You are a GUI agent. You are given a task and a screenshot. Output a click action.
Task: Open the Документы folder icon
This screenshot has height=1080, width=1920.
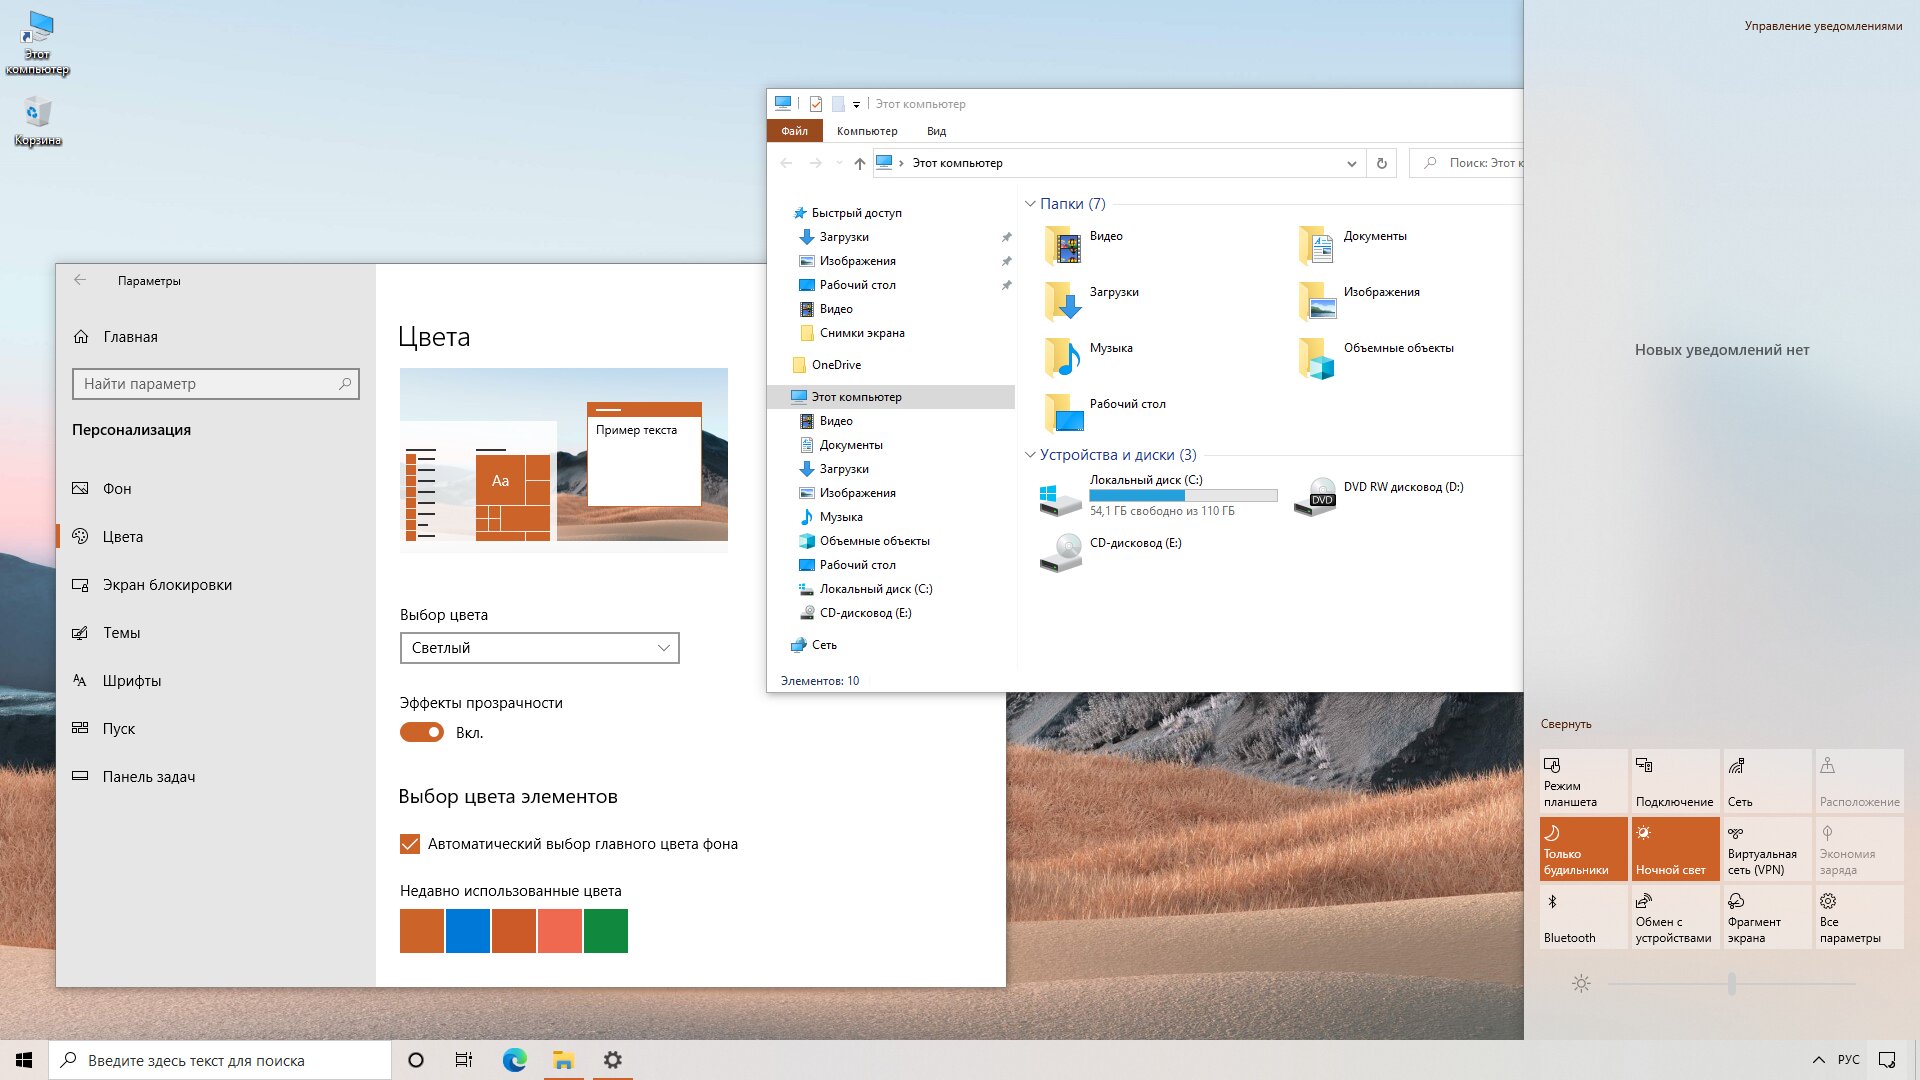click(1316, 245)
